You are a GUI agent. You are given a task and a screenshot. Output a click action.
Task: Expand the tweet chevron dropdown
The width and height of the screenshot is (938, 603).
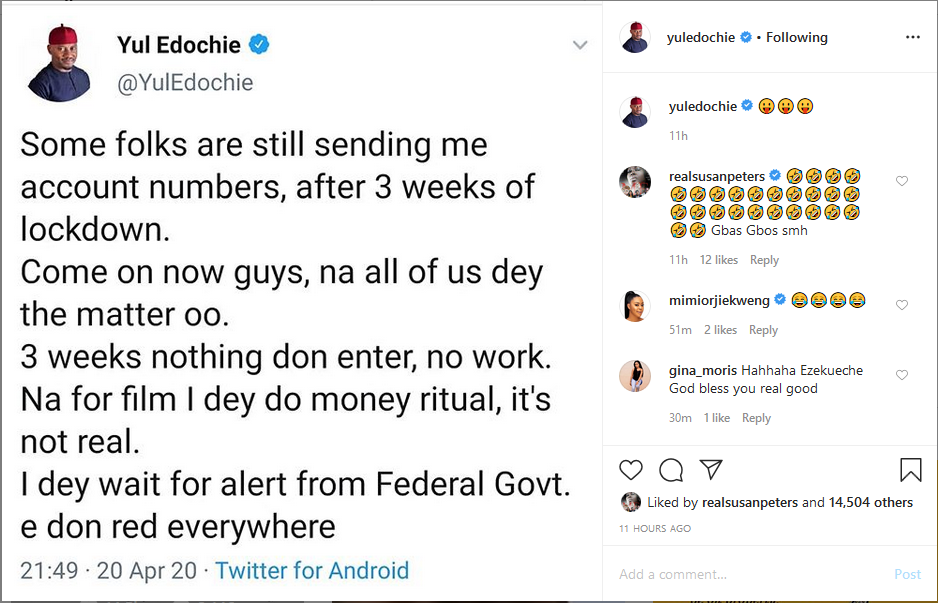tap(579, 45)
